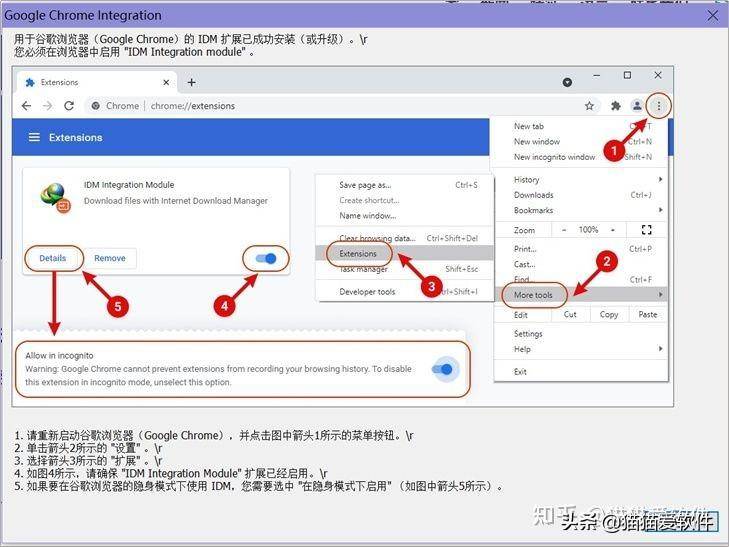Select New window menu item

click(581, 141)
